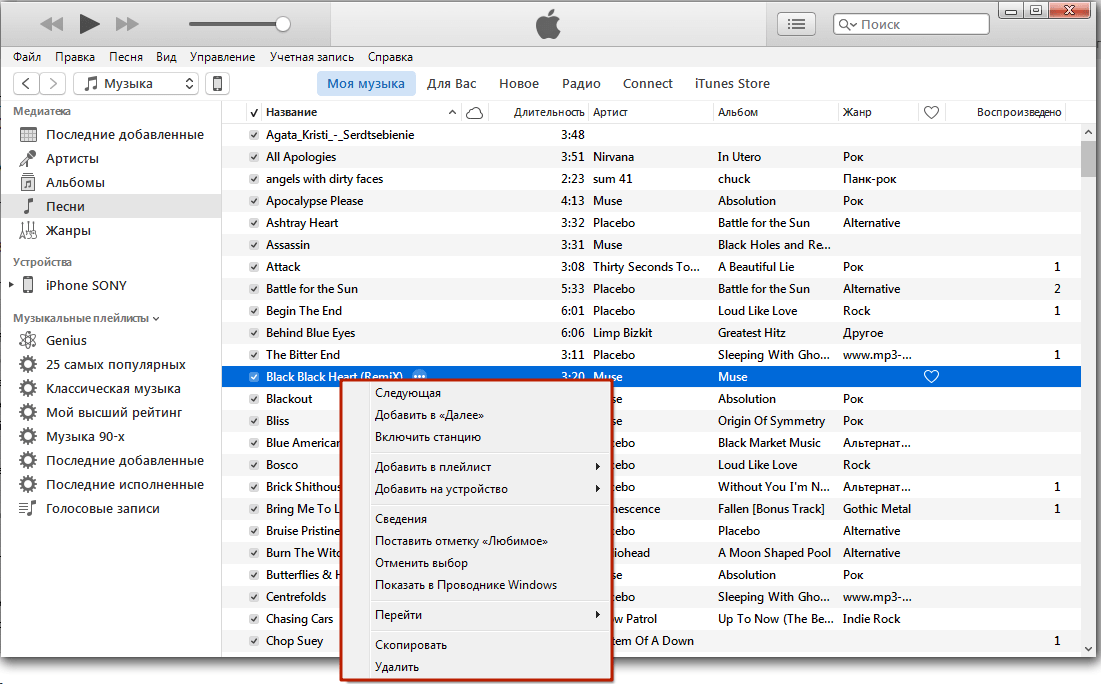Open the Файл menu
Image resolution: width=1101 pixels, height=684 pixels.
27,57
